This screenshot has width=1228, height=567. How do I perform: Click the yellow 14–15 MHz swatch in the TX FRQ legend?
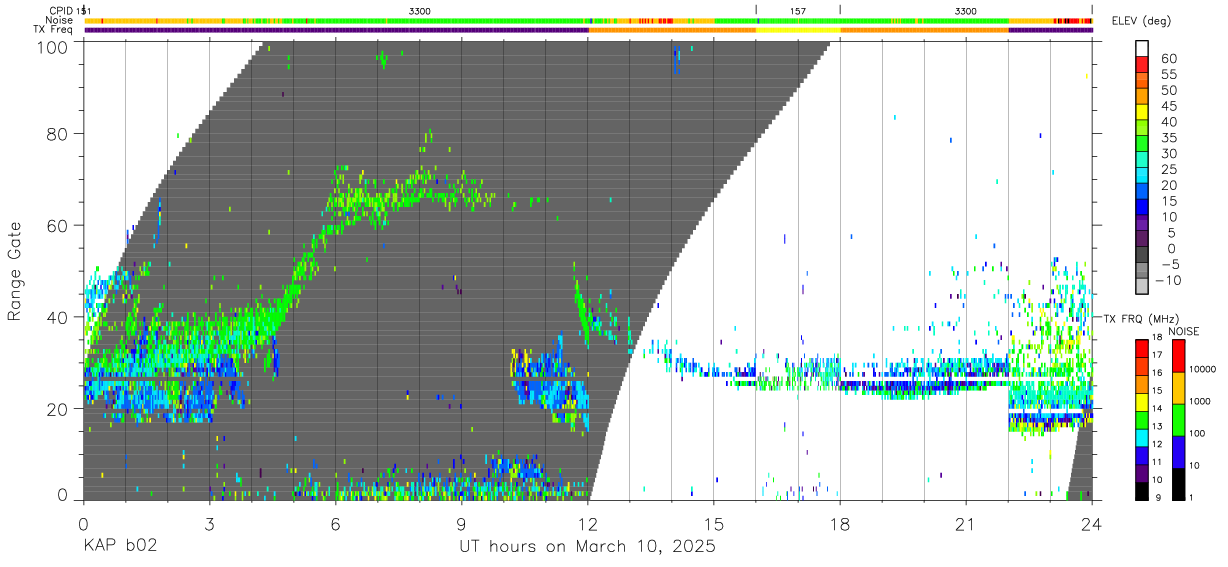1140,400
